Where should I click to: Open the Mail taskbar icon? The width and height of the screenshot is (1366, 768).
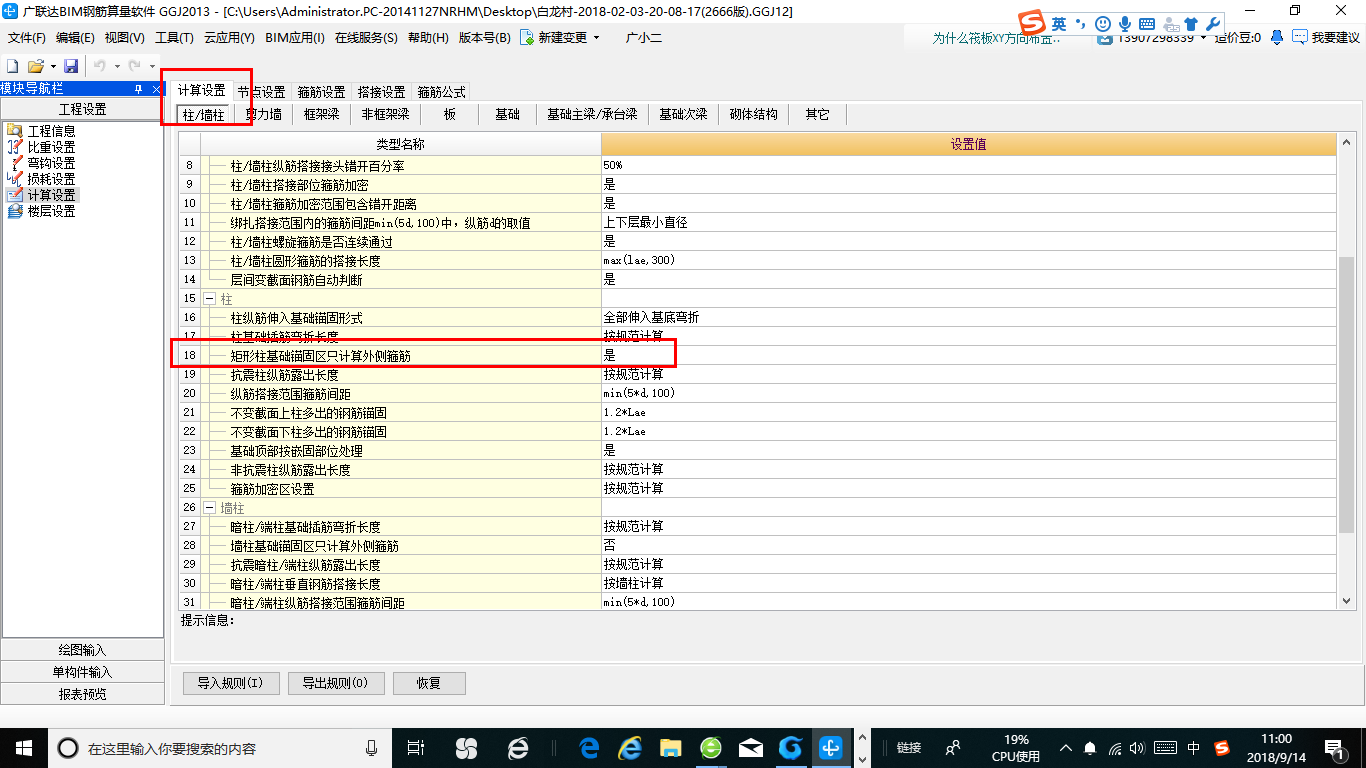tap(750, 747)
